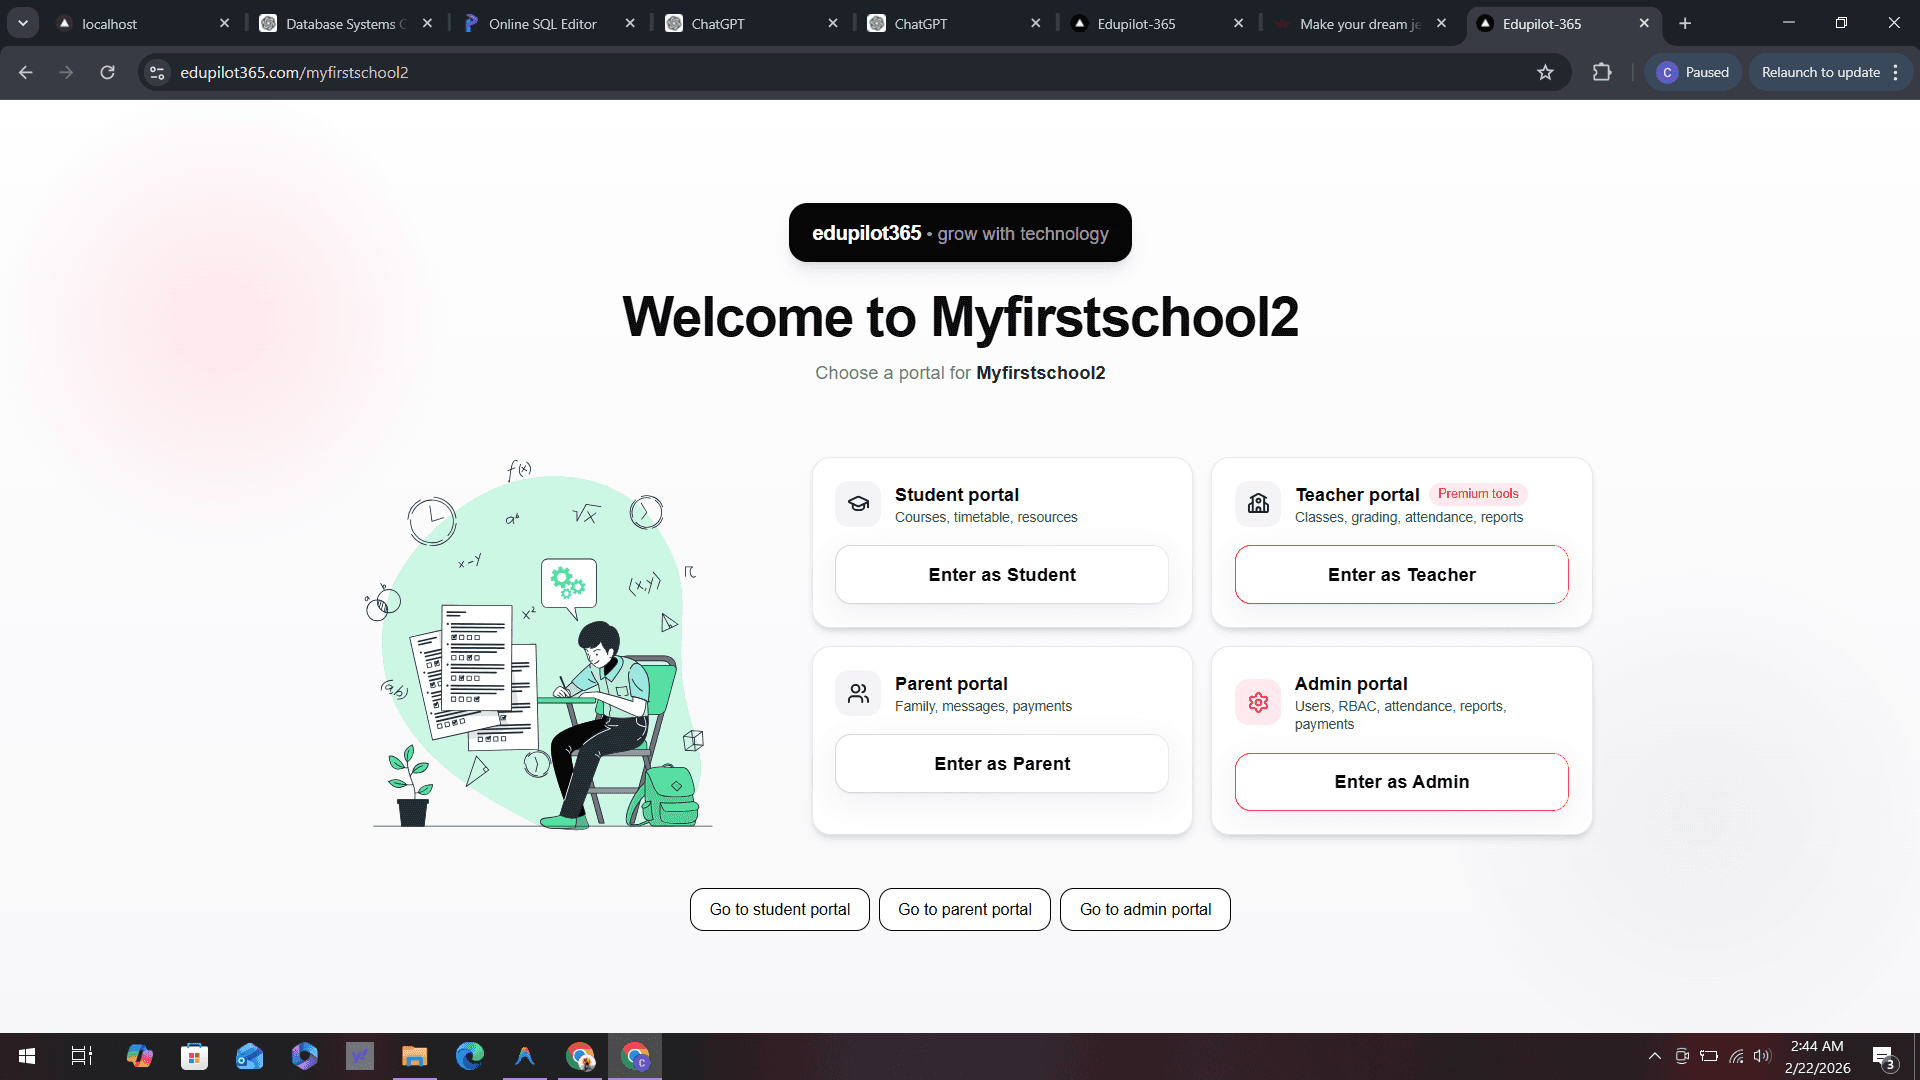Viewport: 1920px width, 1080px height.
Task: Click the Teacher portal building icon
Action: [1257, 504]
